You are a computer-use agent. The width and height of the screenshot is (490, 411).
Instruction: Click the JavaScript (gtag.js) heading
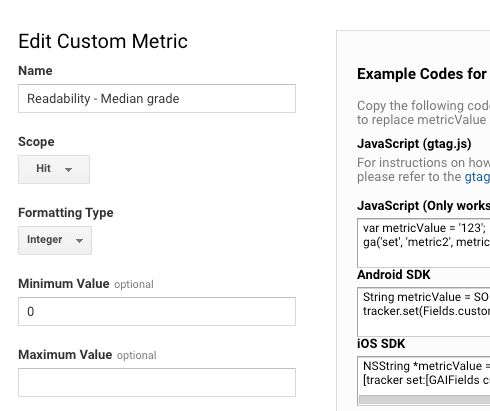pos(414,144)
